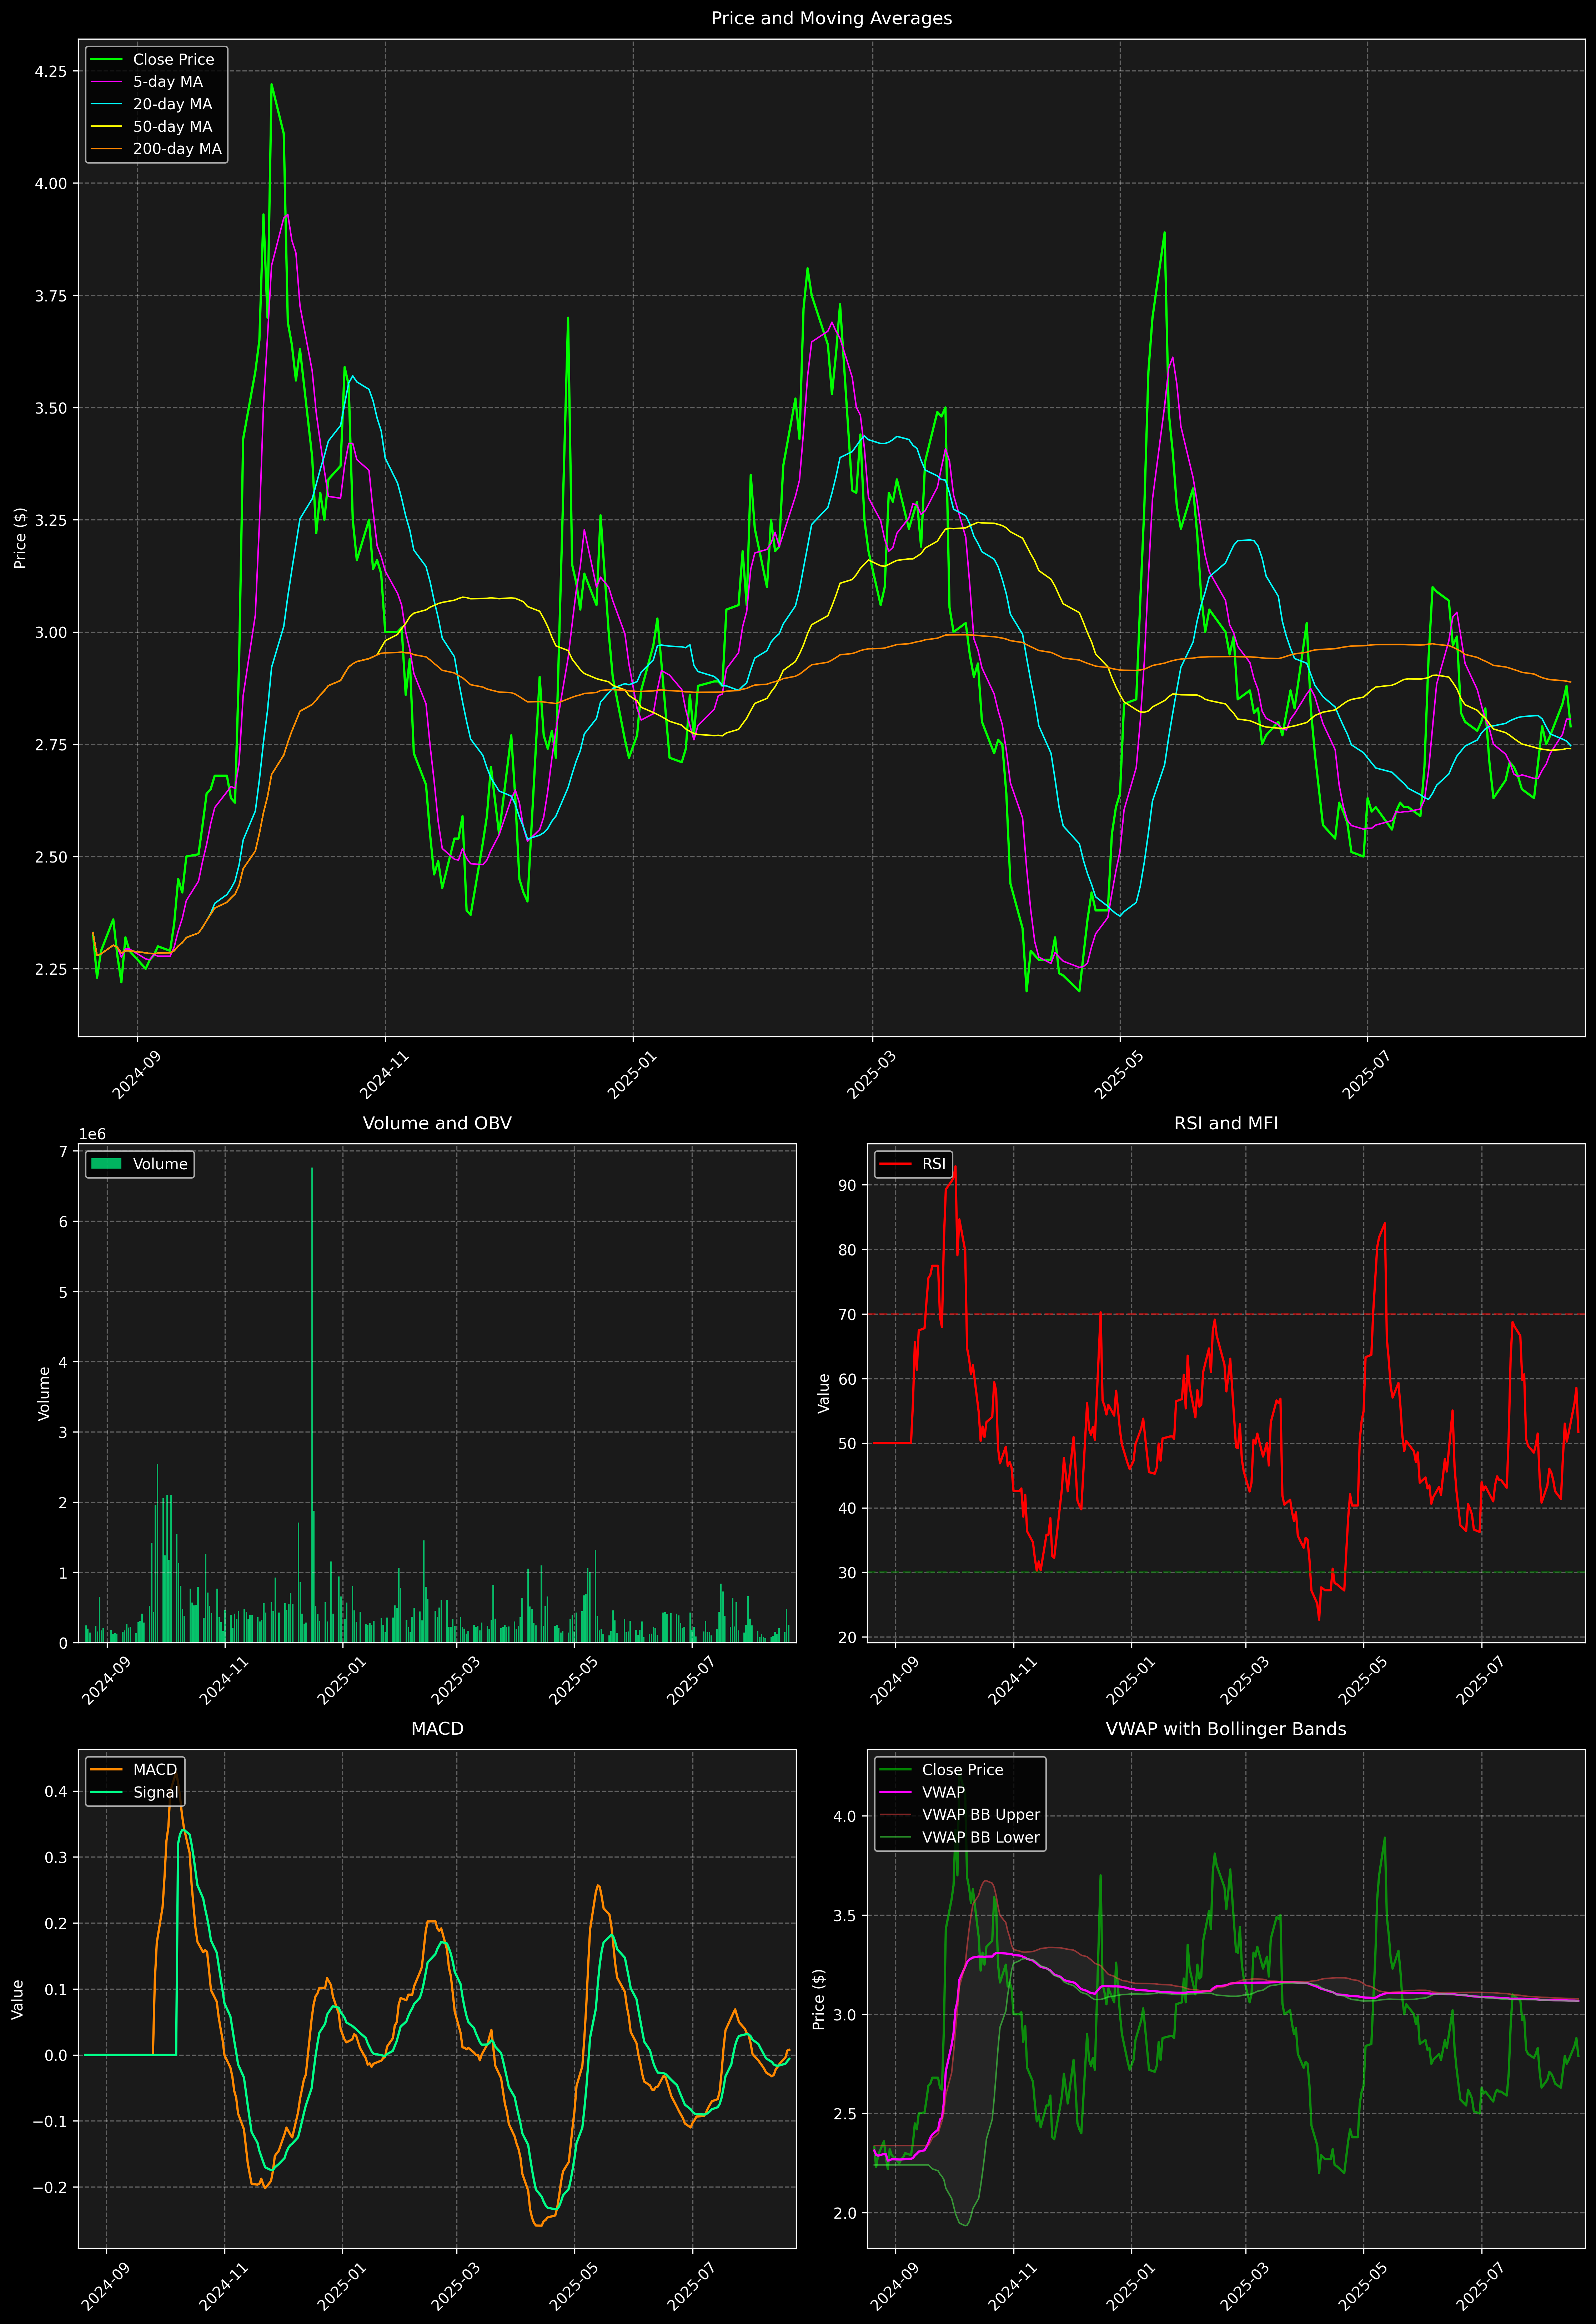Click the RSI and MFI chart title
This screenshot has width=1596, height=2324.
[1226, 1123]
